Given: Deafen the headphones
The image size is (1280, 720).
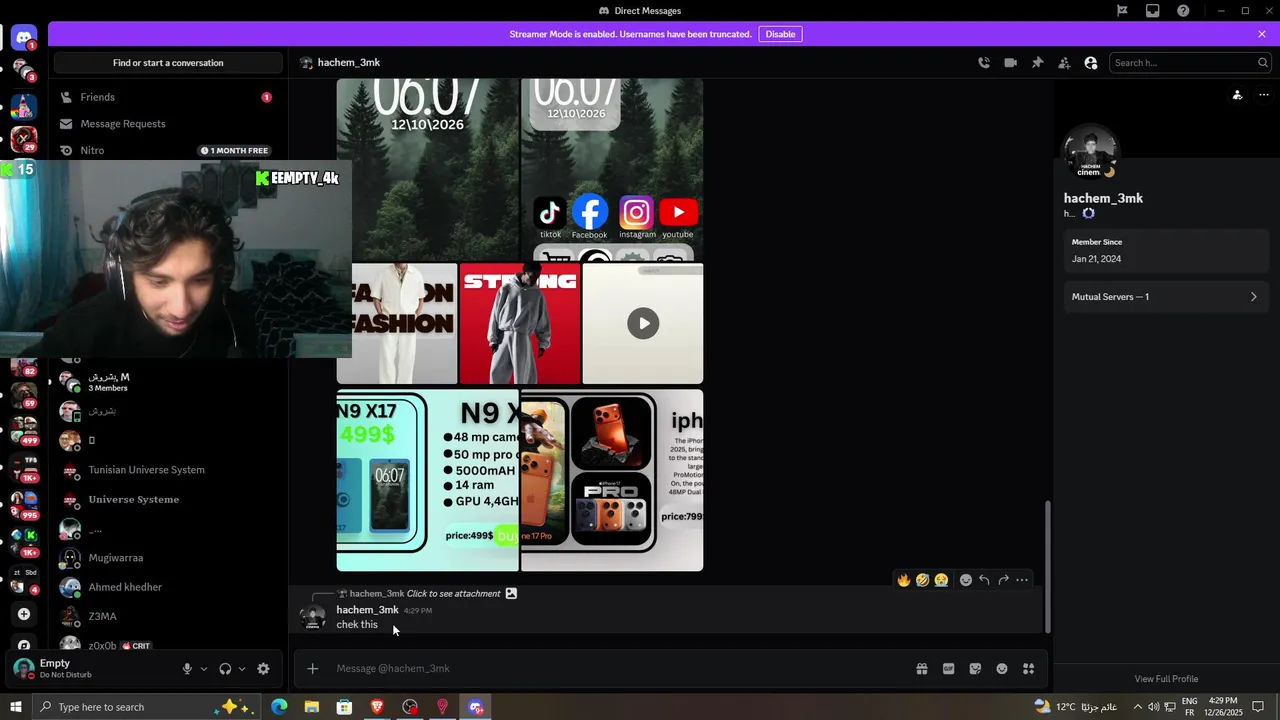Looking at the screenshot, I should pyautogui.click(x=225, y=669).
